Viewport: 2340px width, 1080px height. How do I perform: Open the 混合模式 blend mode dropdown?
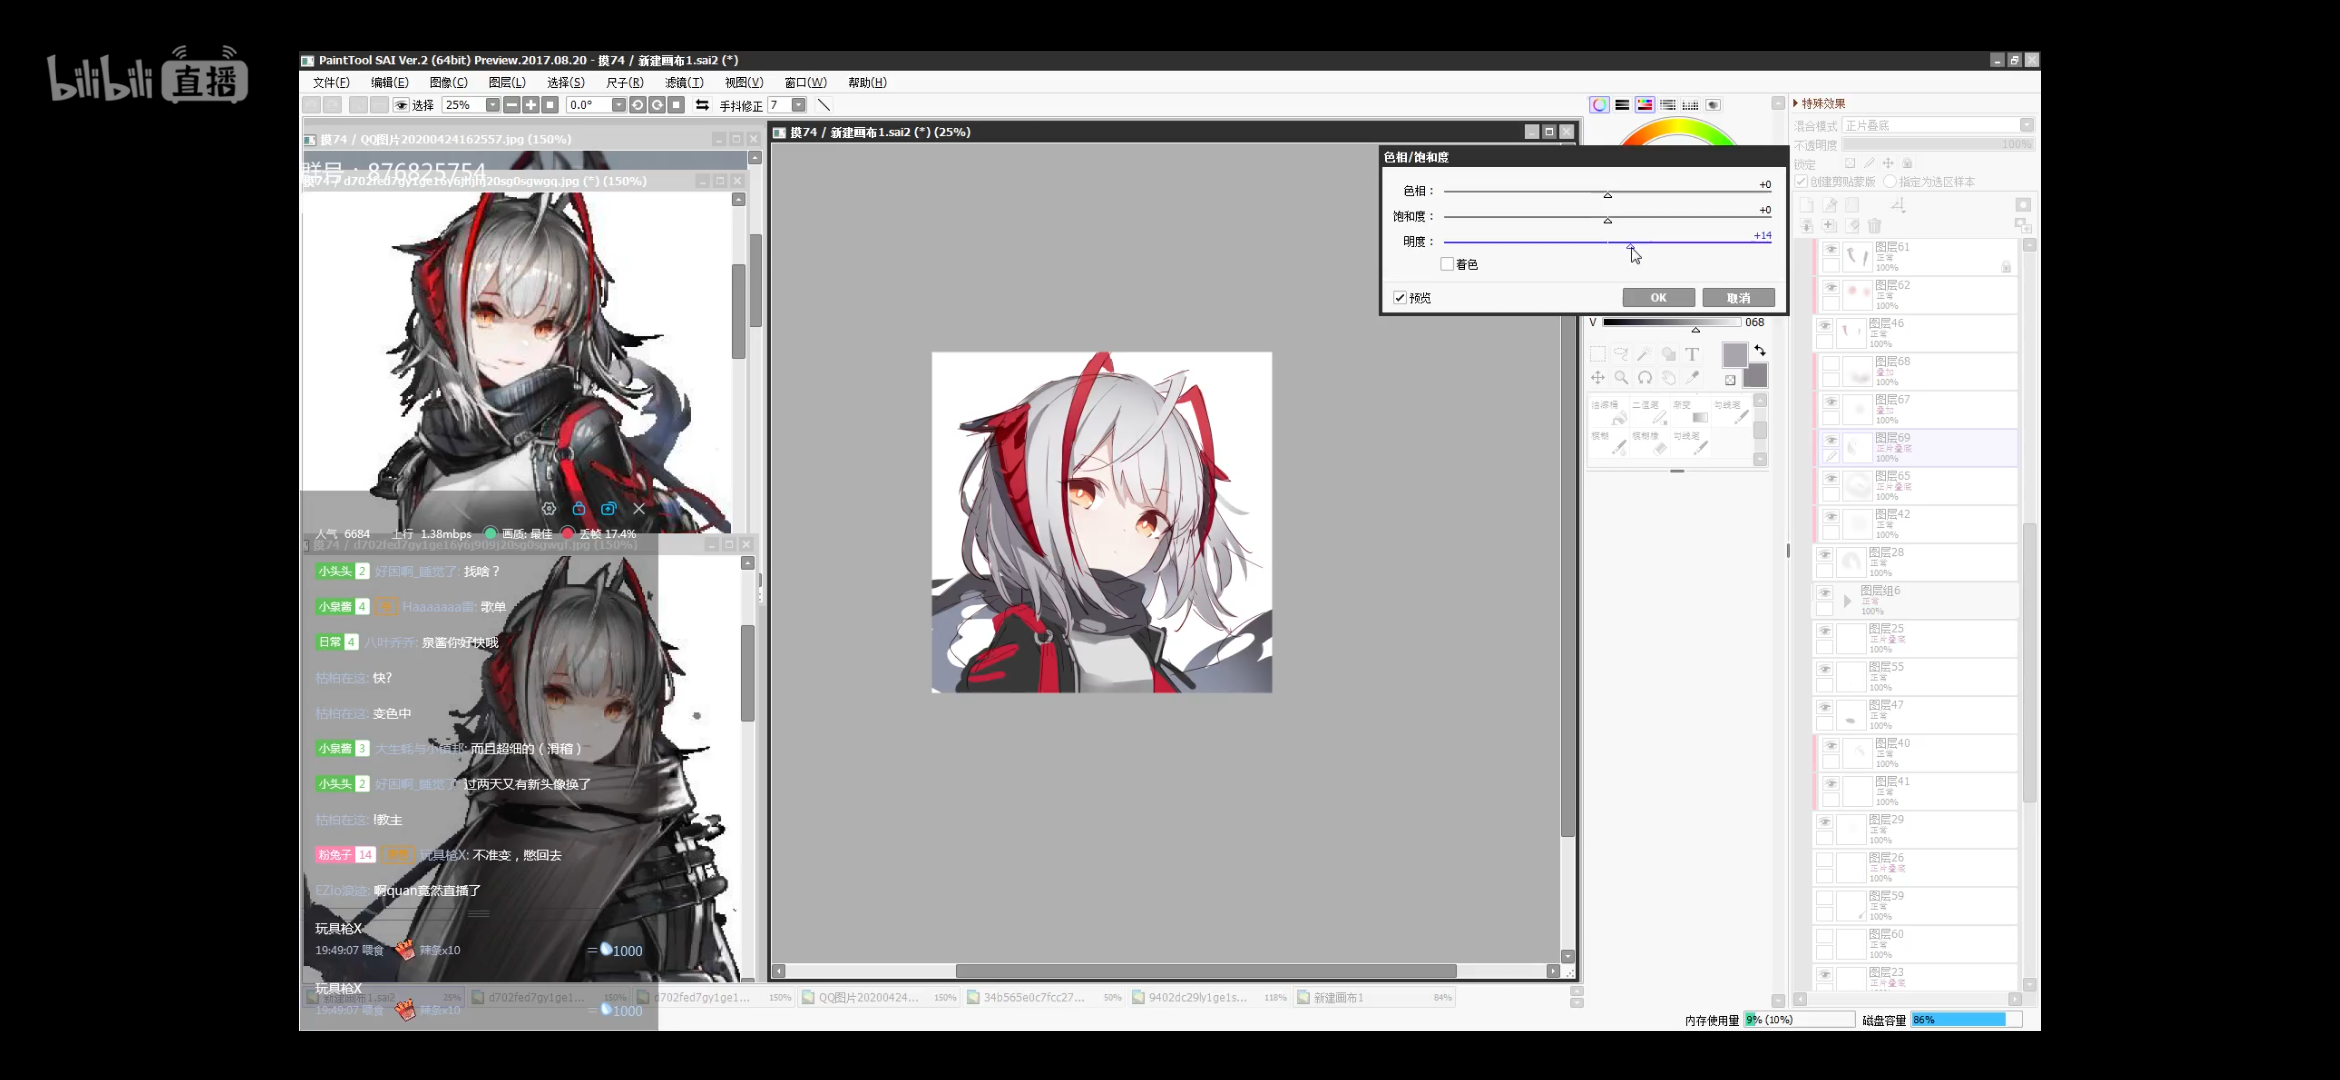click(x=1938, y=125)
